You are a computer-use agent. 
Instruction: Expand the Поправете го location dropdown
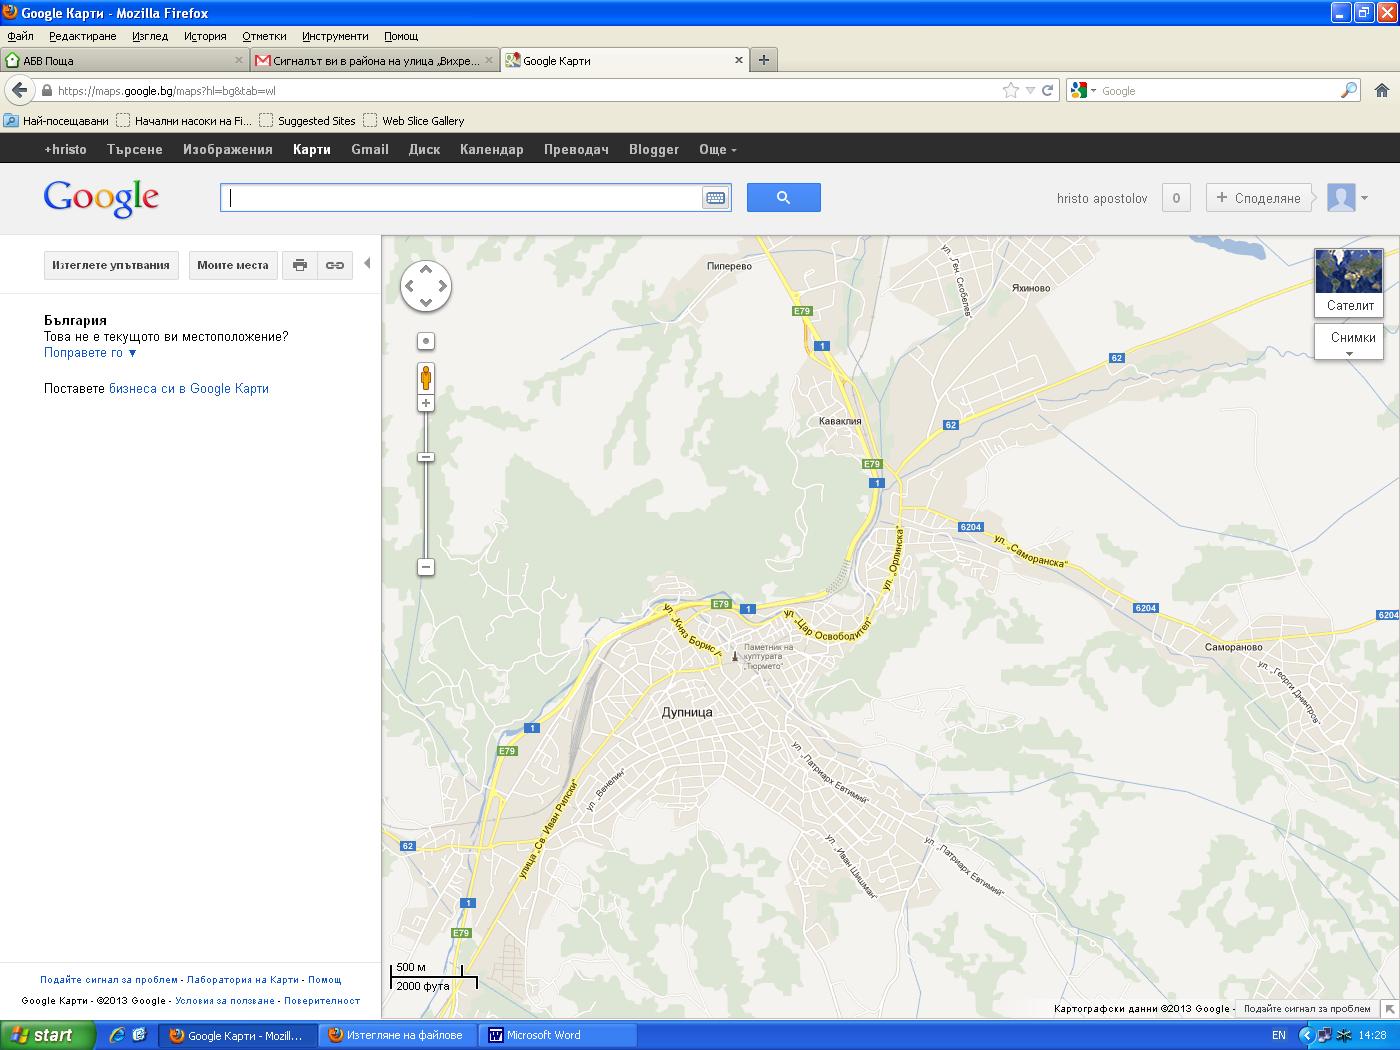click(90, 353)
